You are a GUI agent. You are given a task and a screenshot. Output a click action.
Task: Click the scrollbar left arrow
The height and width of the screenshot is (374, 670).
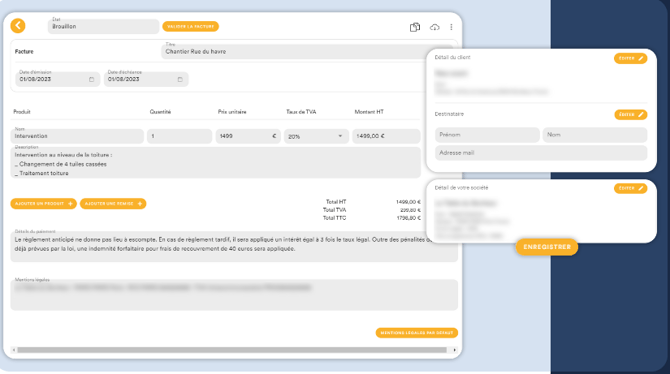click(x=14, y=350)
